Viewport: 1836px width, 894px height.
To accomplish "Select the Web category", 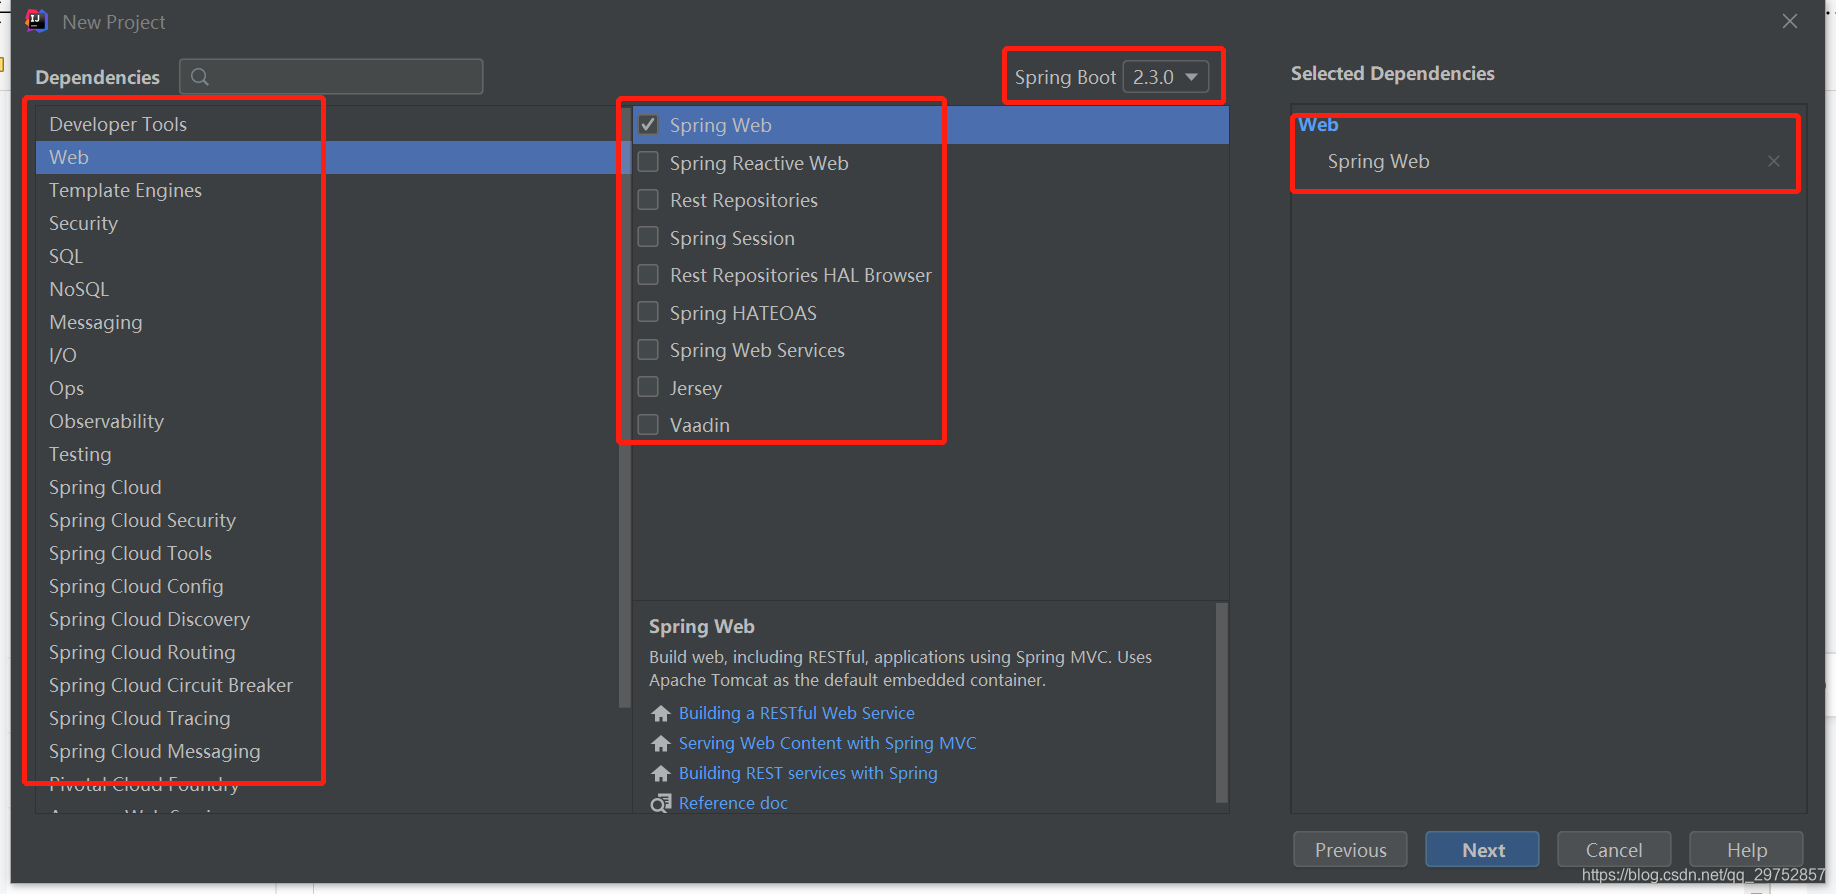I will tap(326, 157).
